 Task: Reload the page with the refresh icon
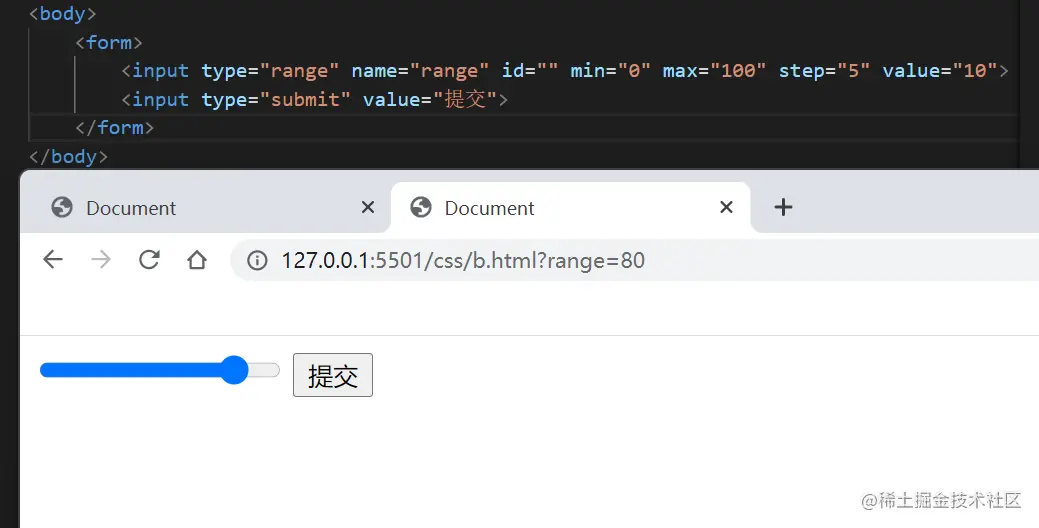[x=149, y=260]
